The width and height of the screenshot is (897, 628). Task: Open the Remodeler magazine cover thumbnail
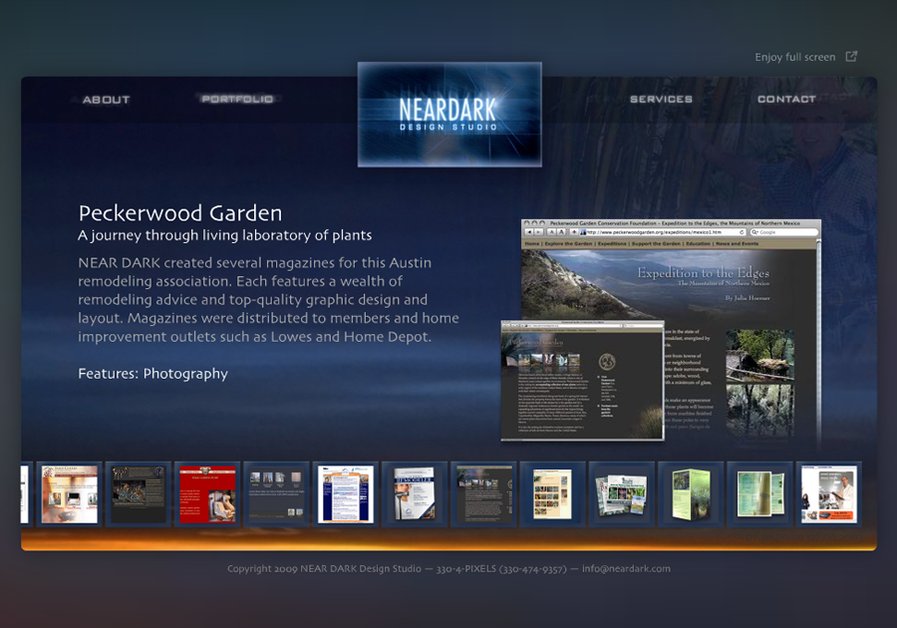[414, 494]
